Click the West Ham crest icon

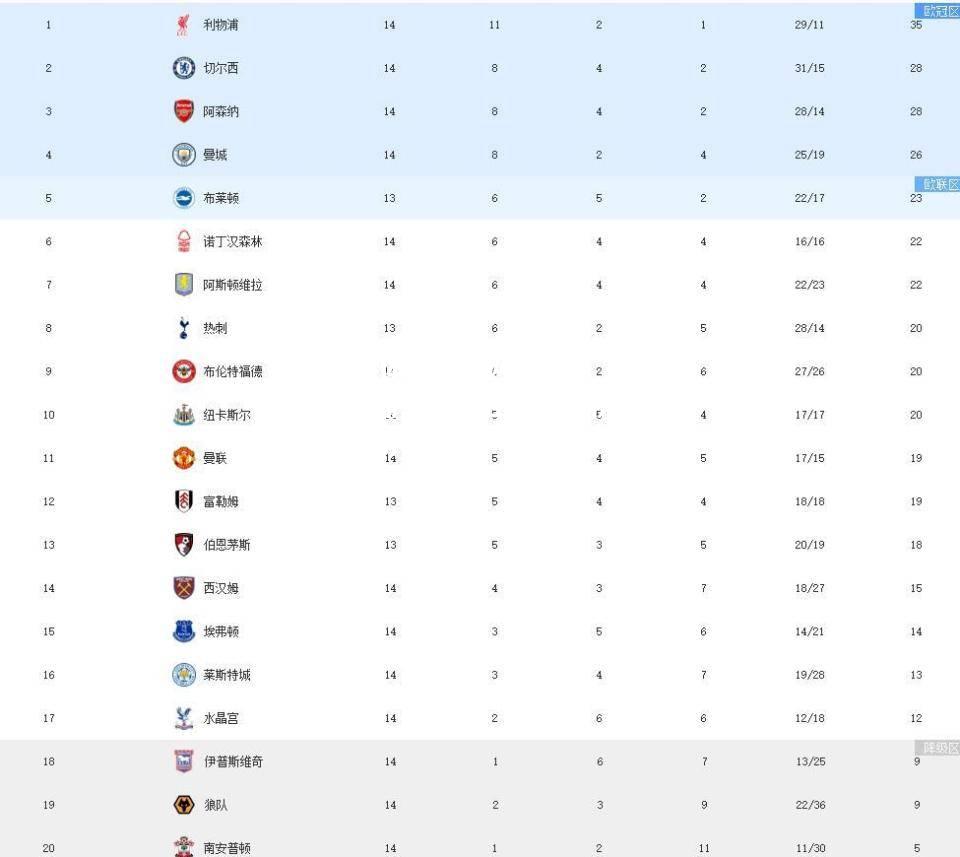pos(184,588)
